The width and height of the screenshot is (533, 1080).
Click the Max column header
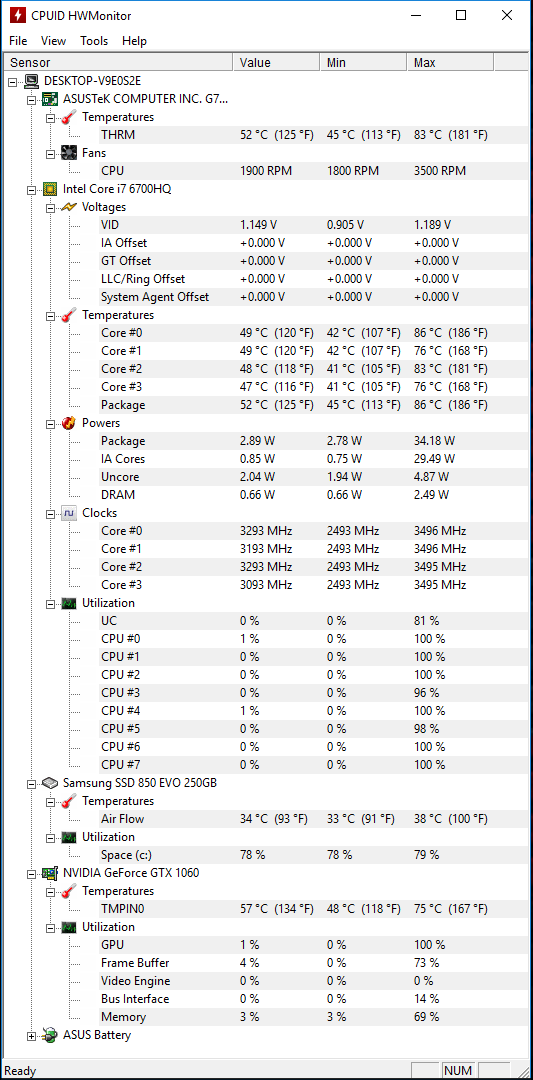[x=450, y=63]
